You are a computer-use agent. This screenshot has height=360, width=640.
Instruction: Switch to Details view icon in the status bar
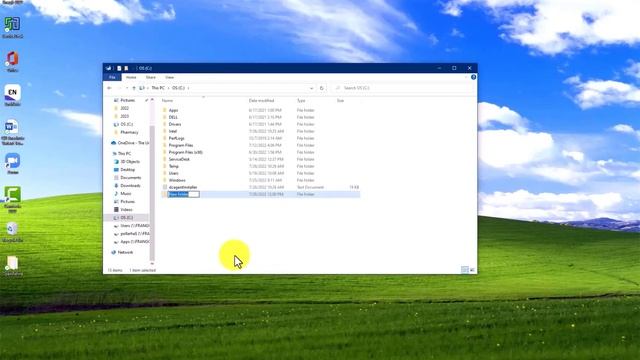(x=464, y=270)
